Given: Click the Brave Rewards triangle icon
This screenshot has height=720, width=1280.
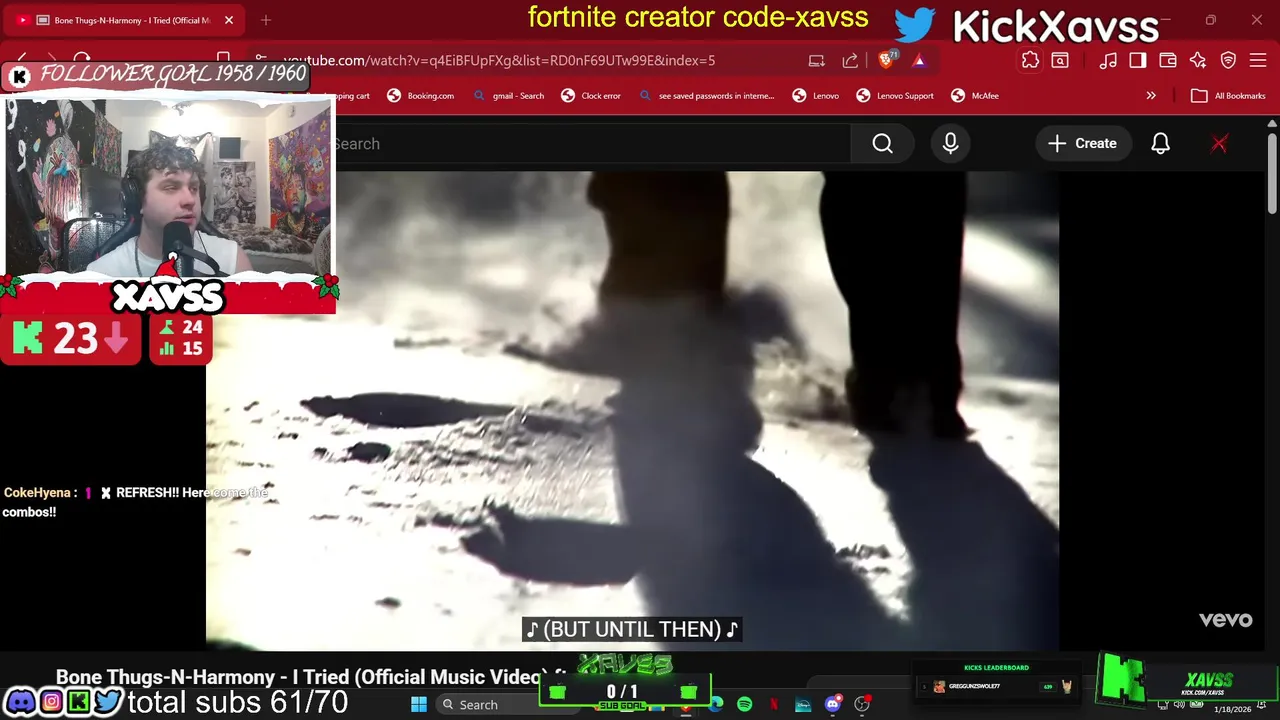Looking at the screenshot, I should (919, 60).
